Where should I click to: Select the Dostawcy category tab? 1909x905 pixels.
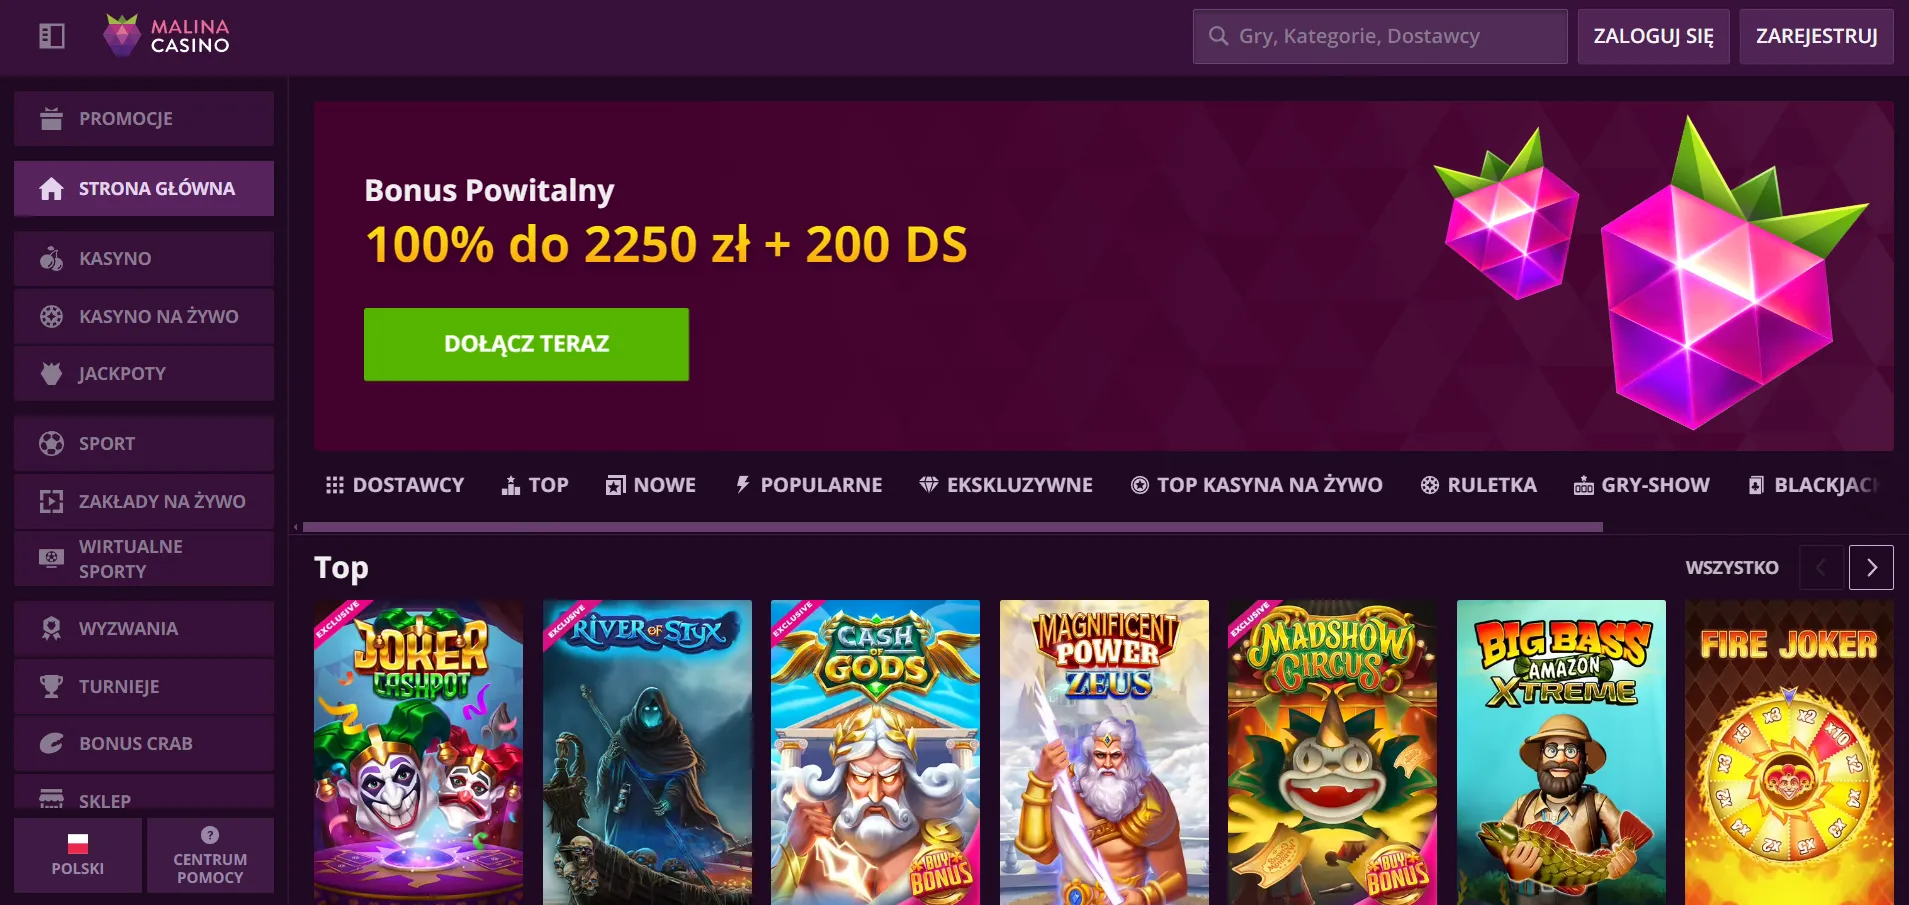coord(395,485)
